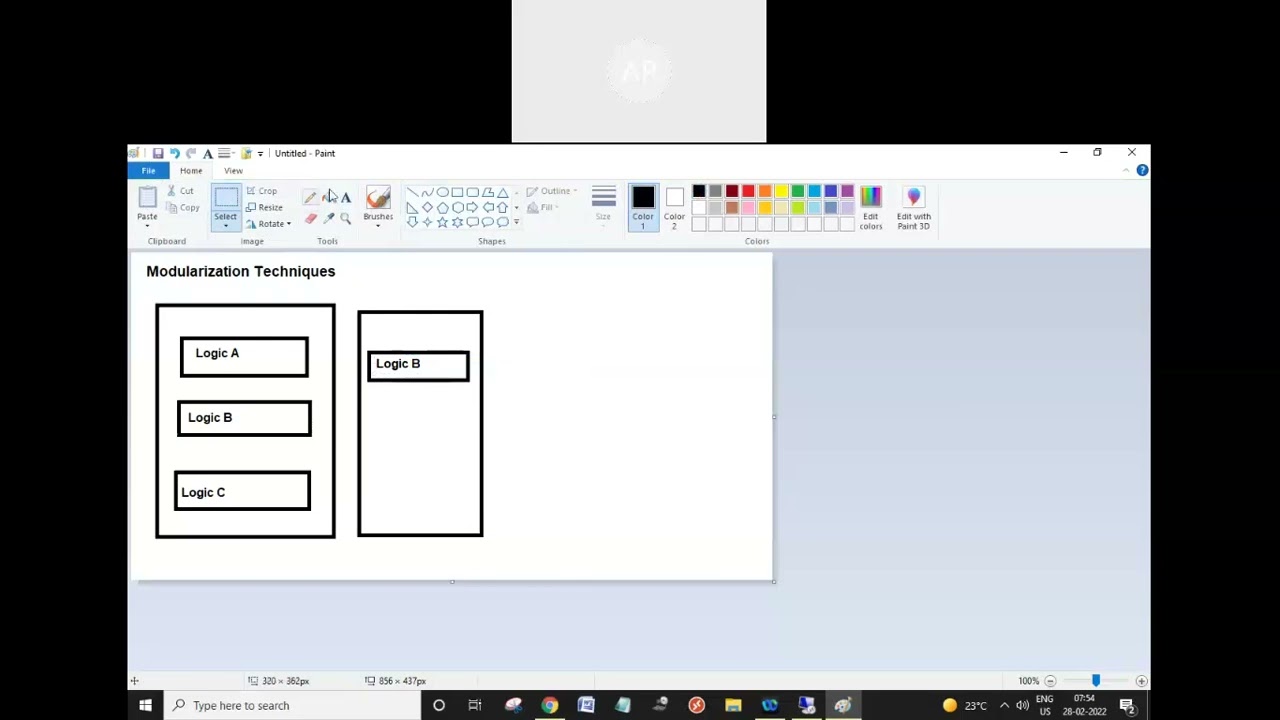Open Edit with Paint 3D

click(x=913, y=208)
